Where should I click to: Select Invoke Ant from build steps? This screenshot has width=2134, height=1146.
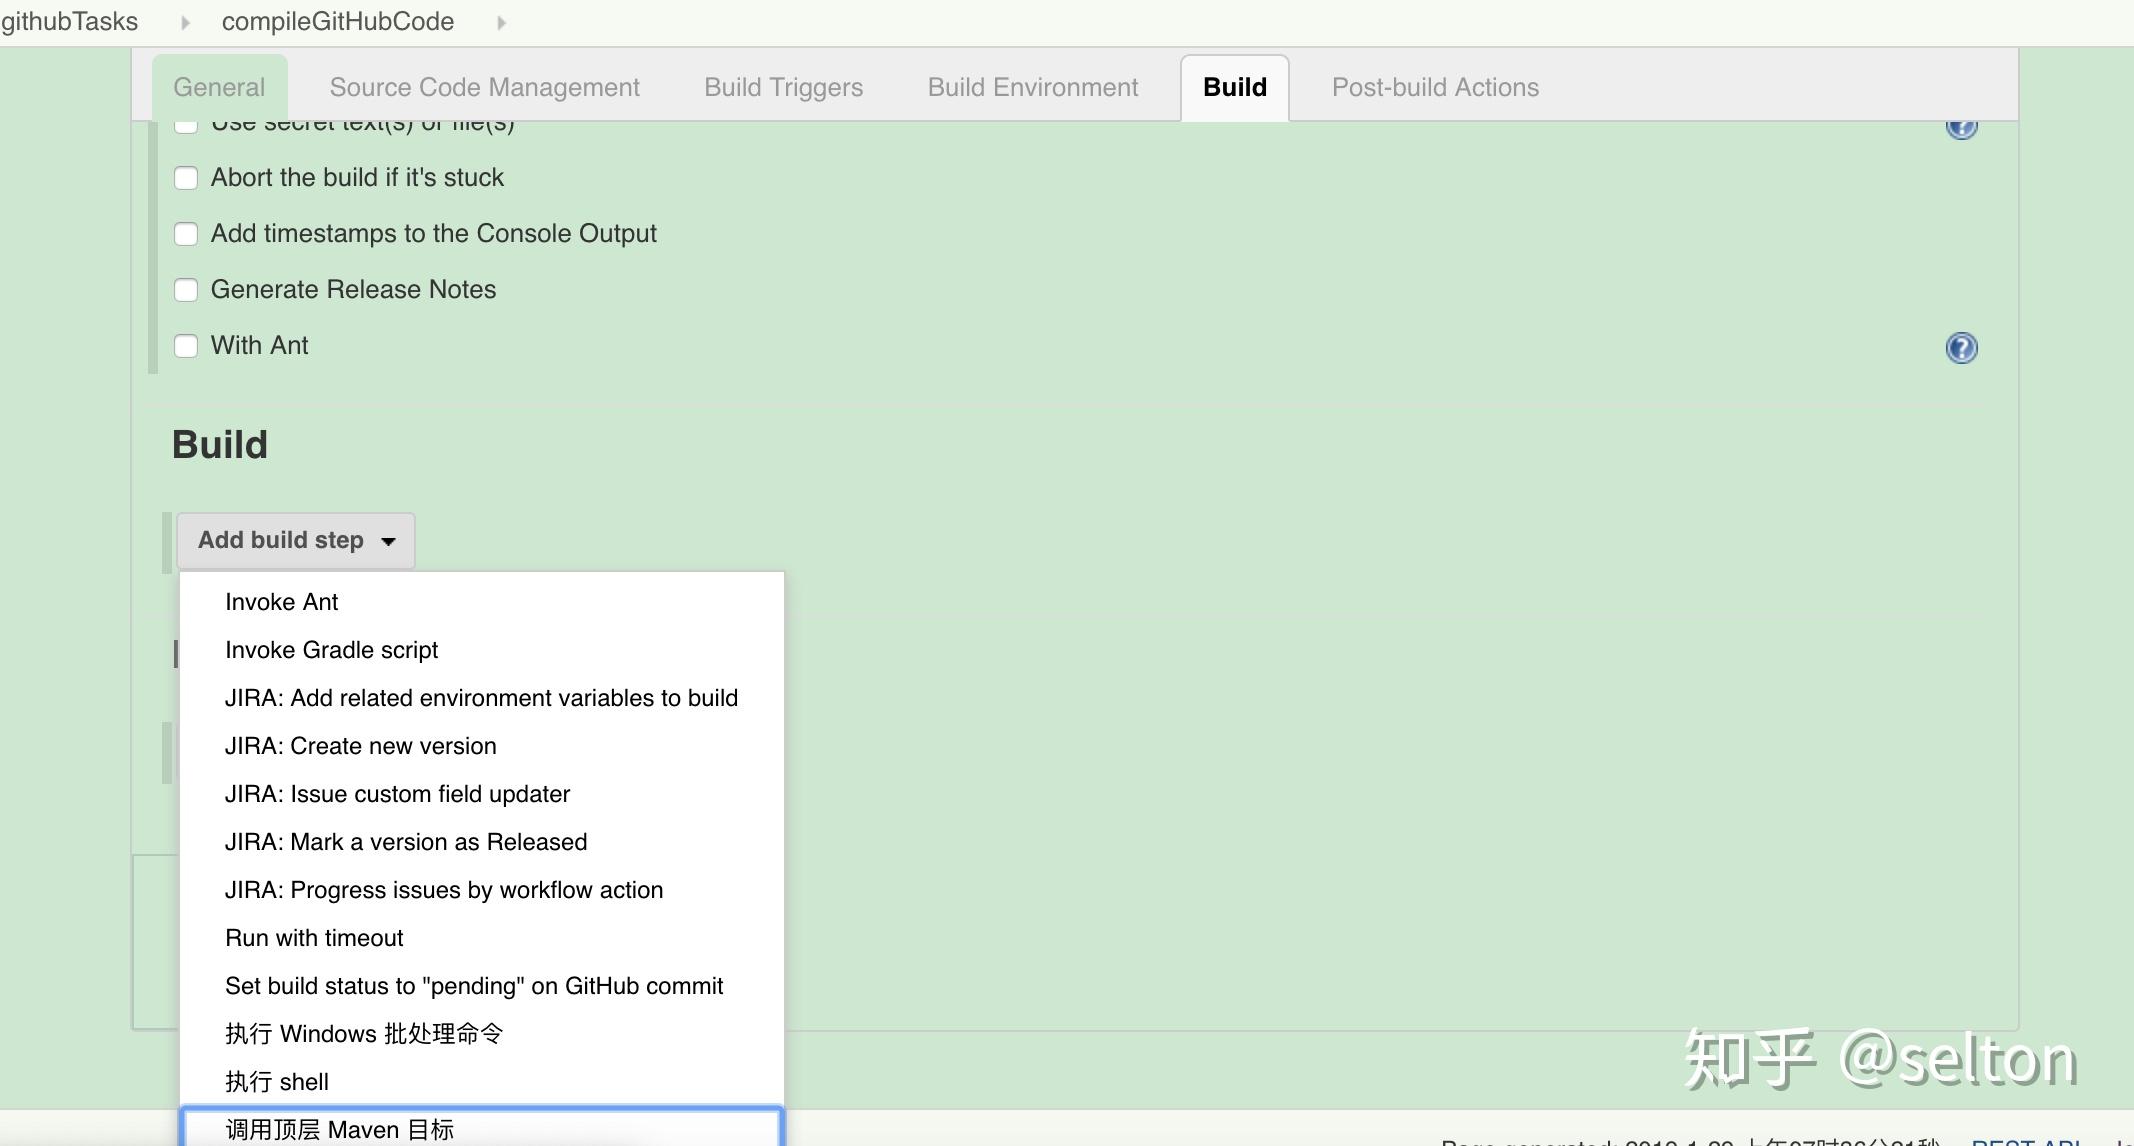click(x=282, y=602)
